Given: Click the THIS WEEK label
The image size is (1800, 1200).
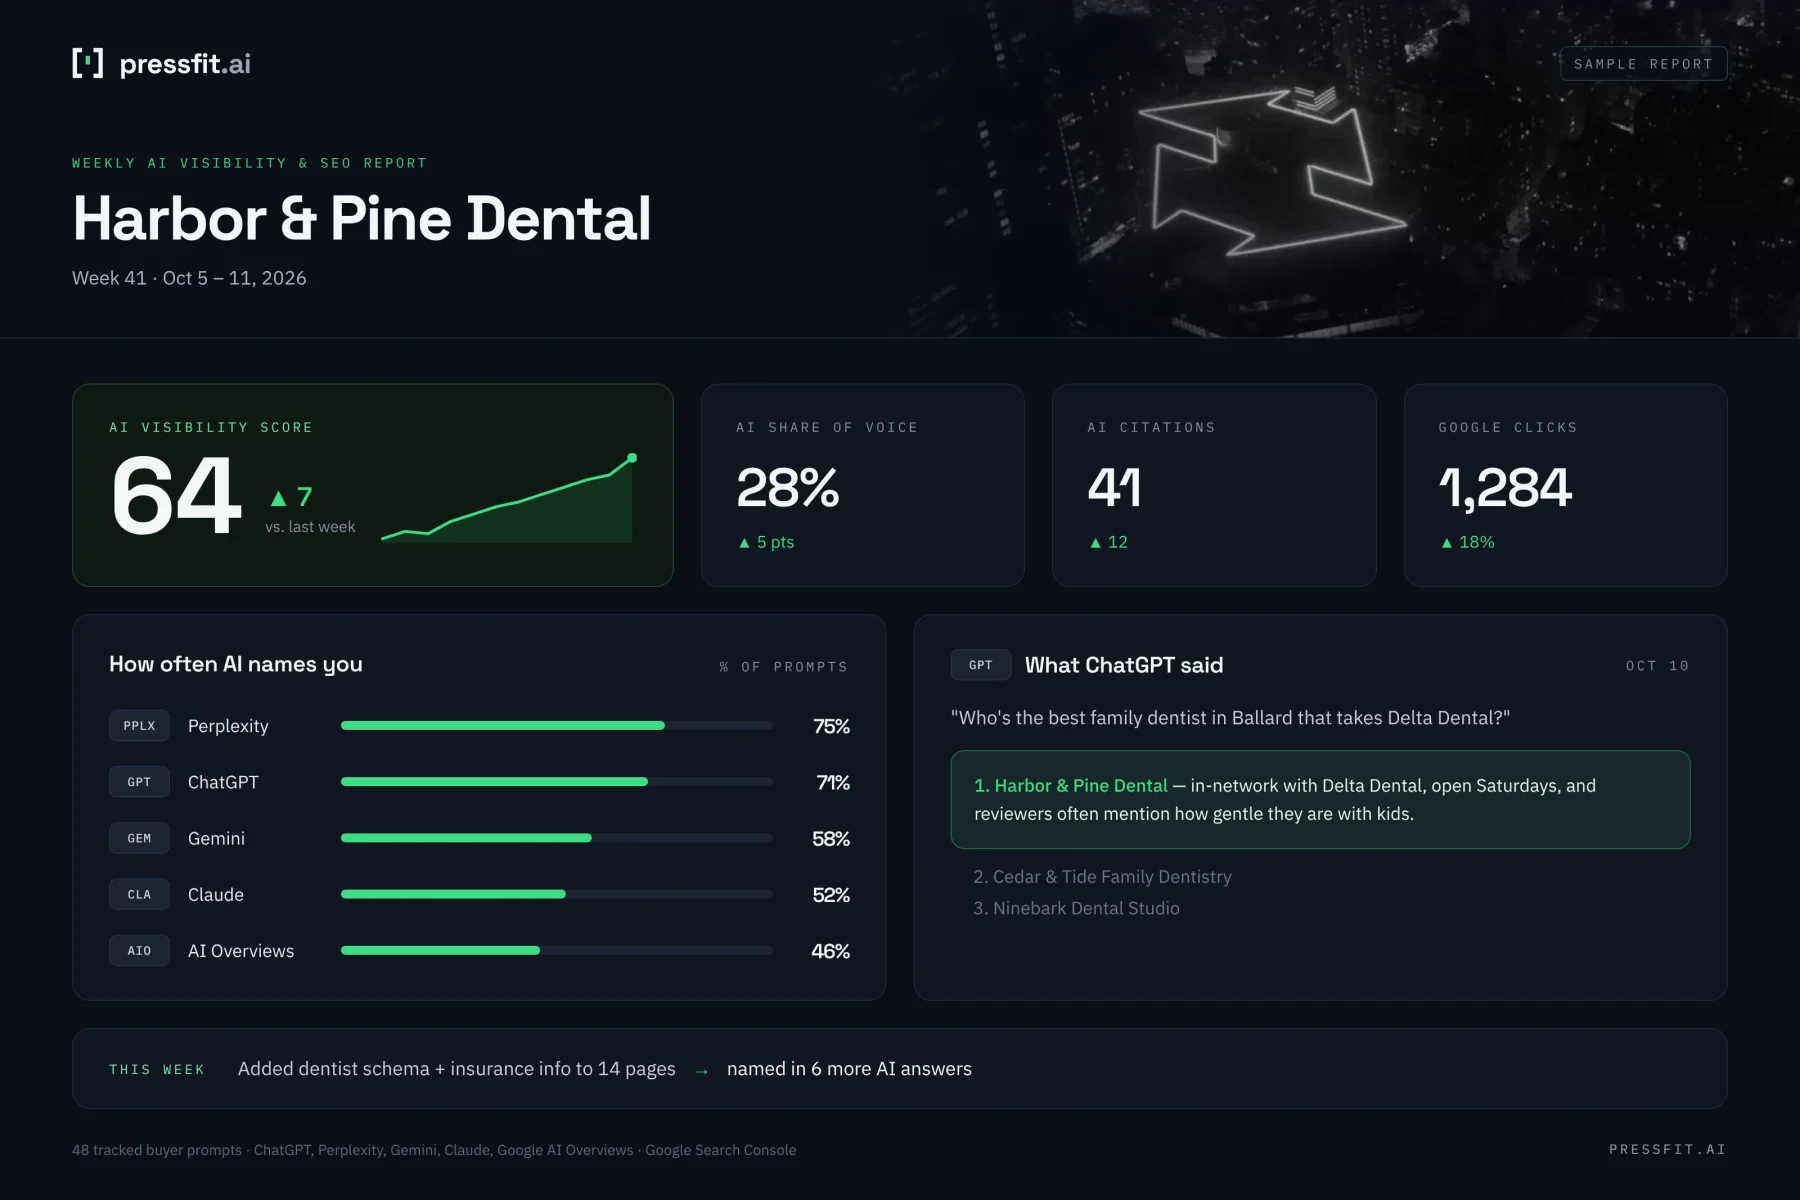Looking at the screenshot, I should (157, 1070).
